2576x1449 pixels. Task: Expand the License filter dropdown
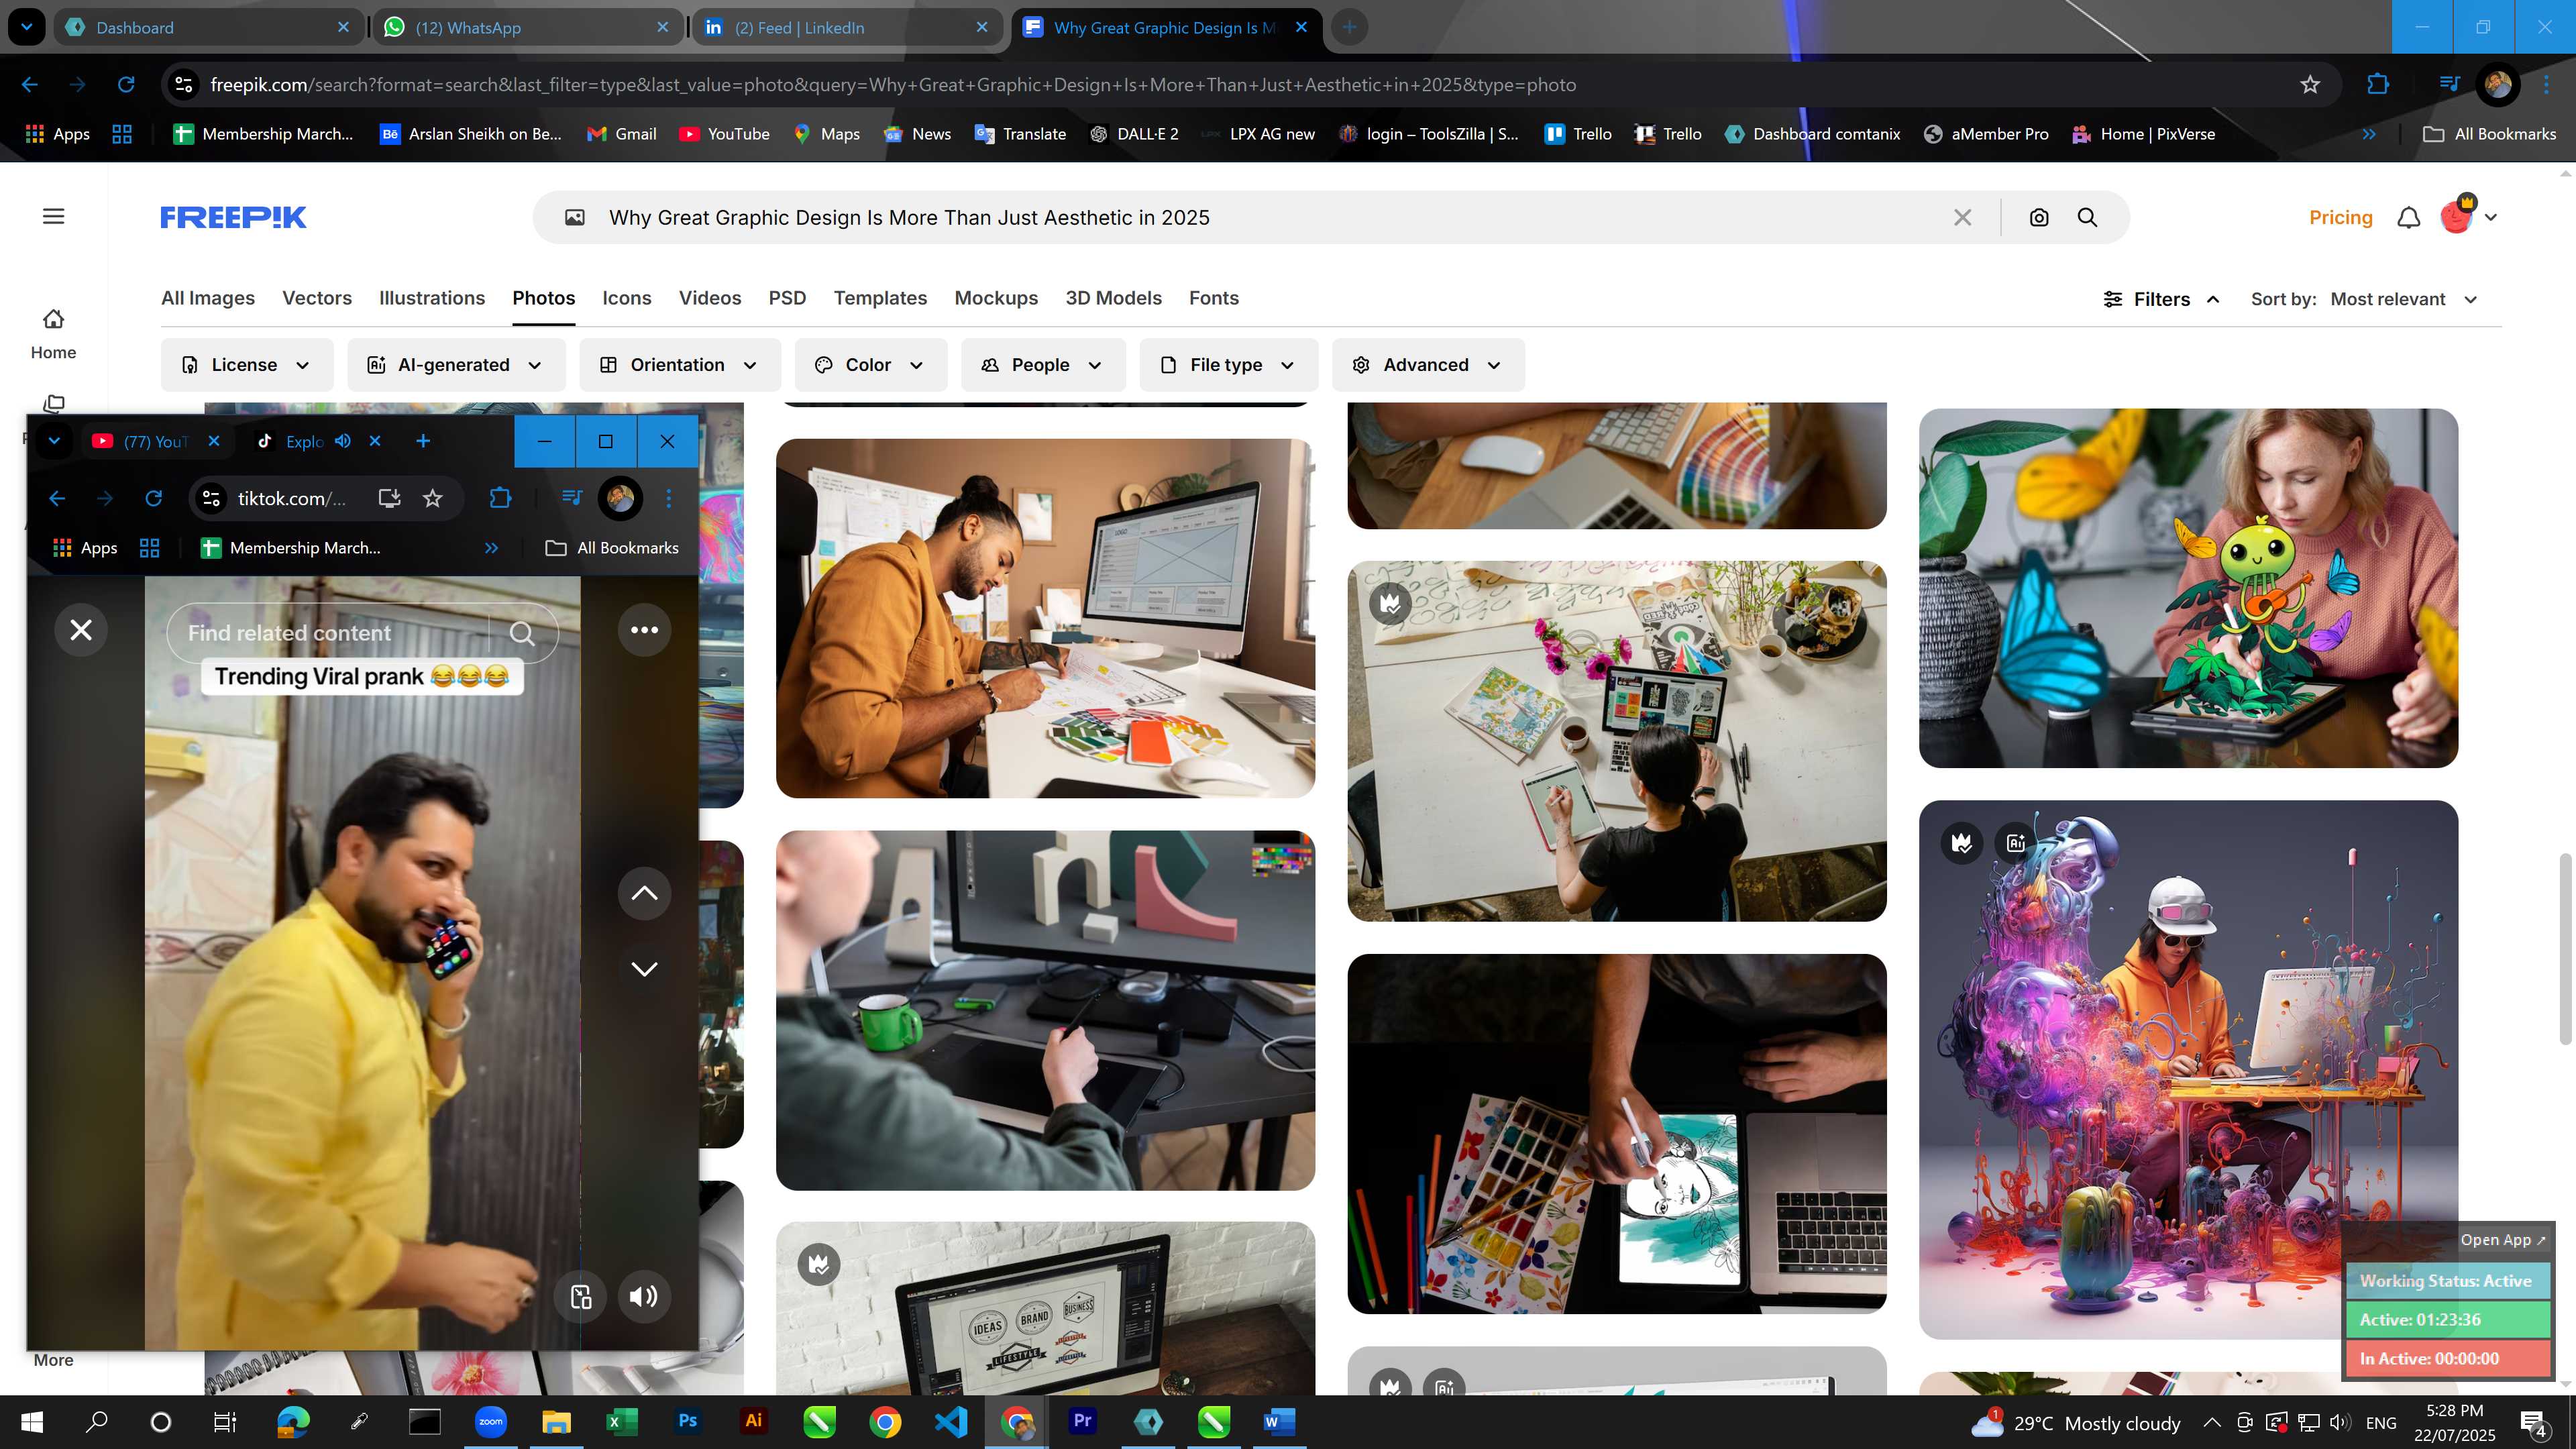pyautogui.click(x=246, y=365)
